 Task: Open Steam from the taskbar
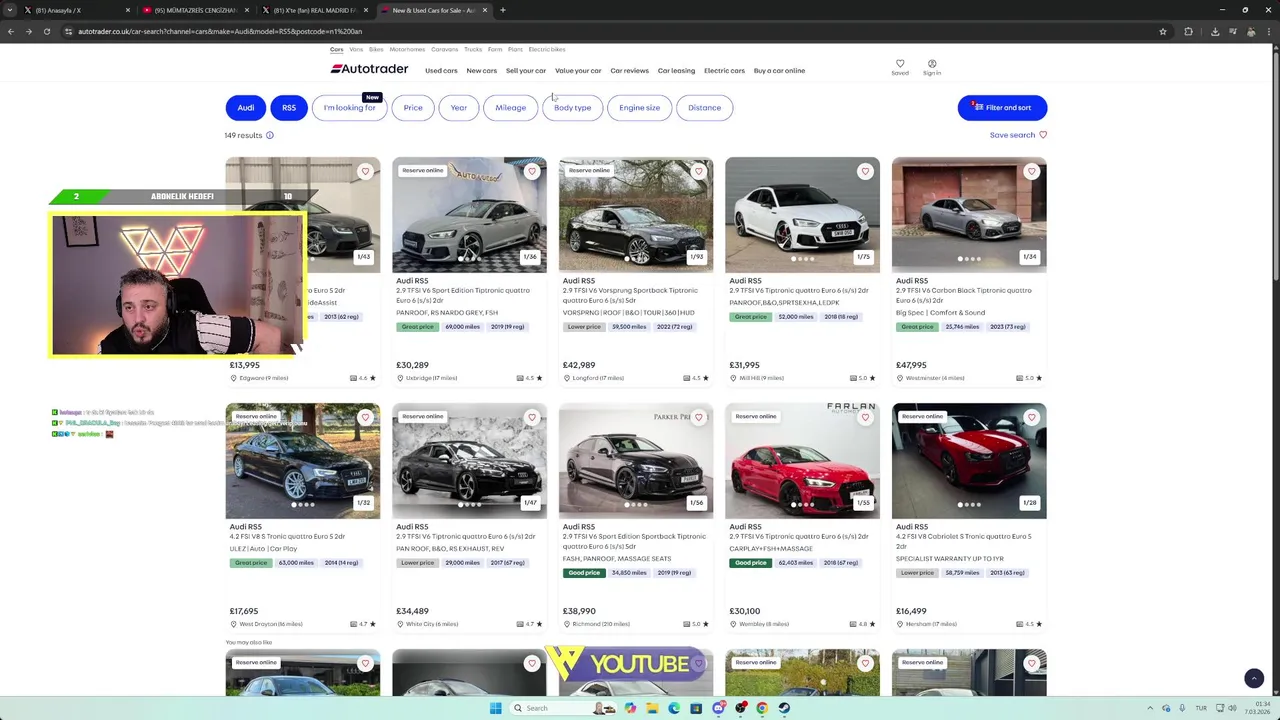click(x=784, y=708)
